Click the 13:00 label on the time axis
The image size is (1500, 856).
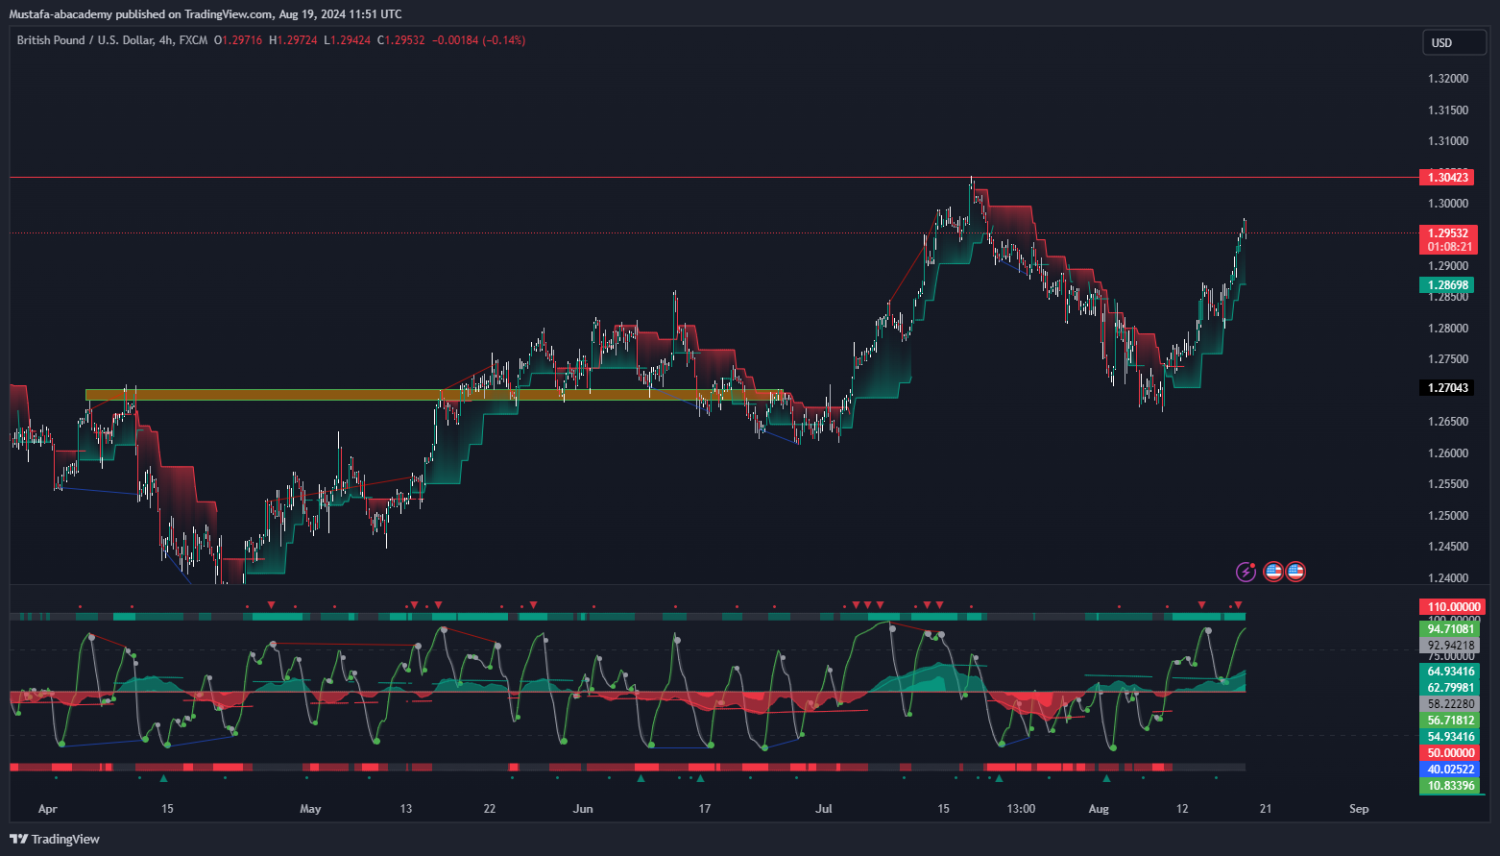click(x=1021, y=809)
